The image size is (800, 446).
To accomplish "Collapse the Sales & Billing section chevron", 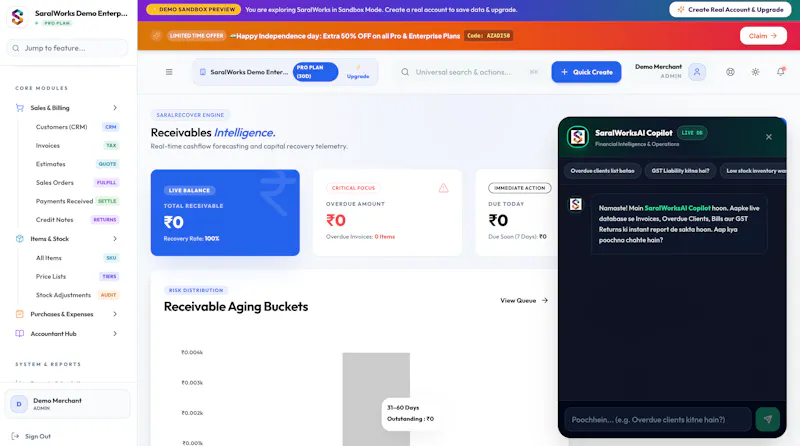I will (115, 108).
